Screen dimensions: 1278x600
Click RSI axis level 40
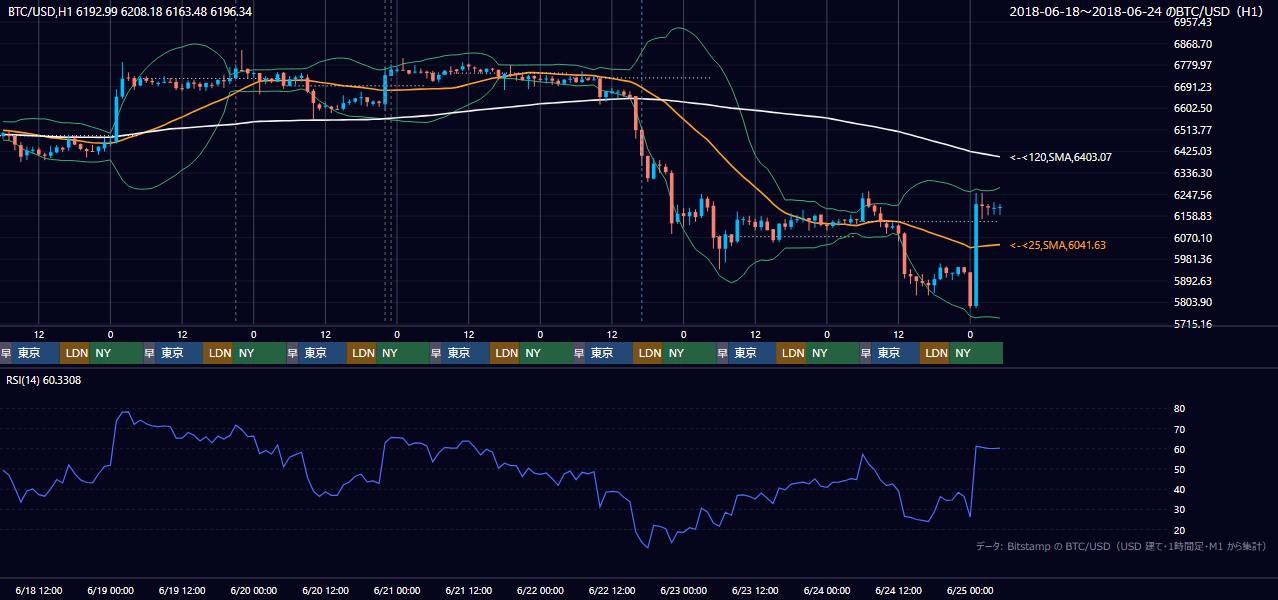[x=1179, y=490]
